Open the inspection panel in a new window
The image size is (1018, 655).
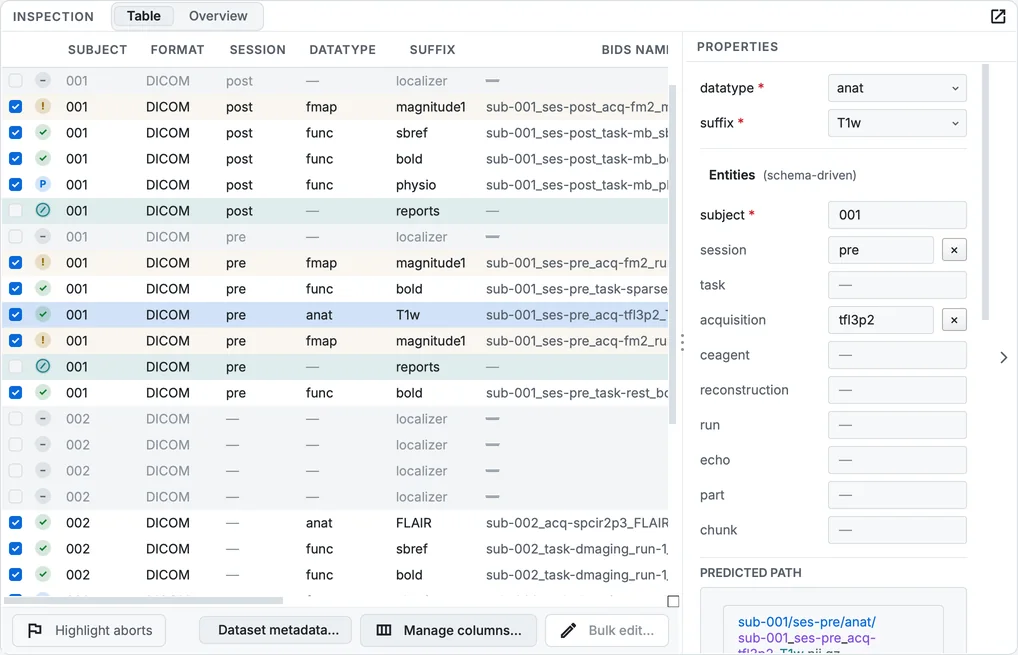click(x=998, y=16)
